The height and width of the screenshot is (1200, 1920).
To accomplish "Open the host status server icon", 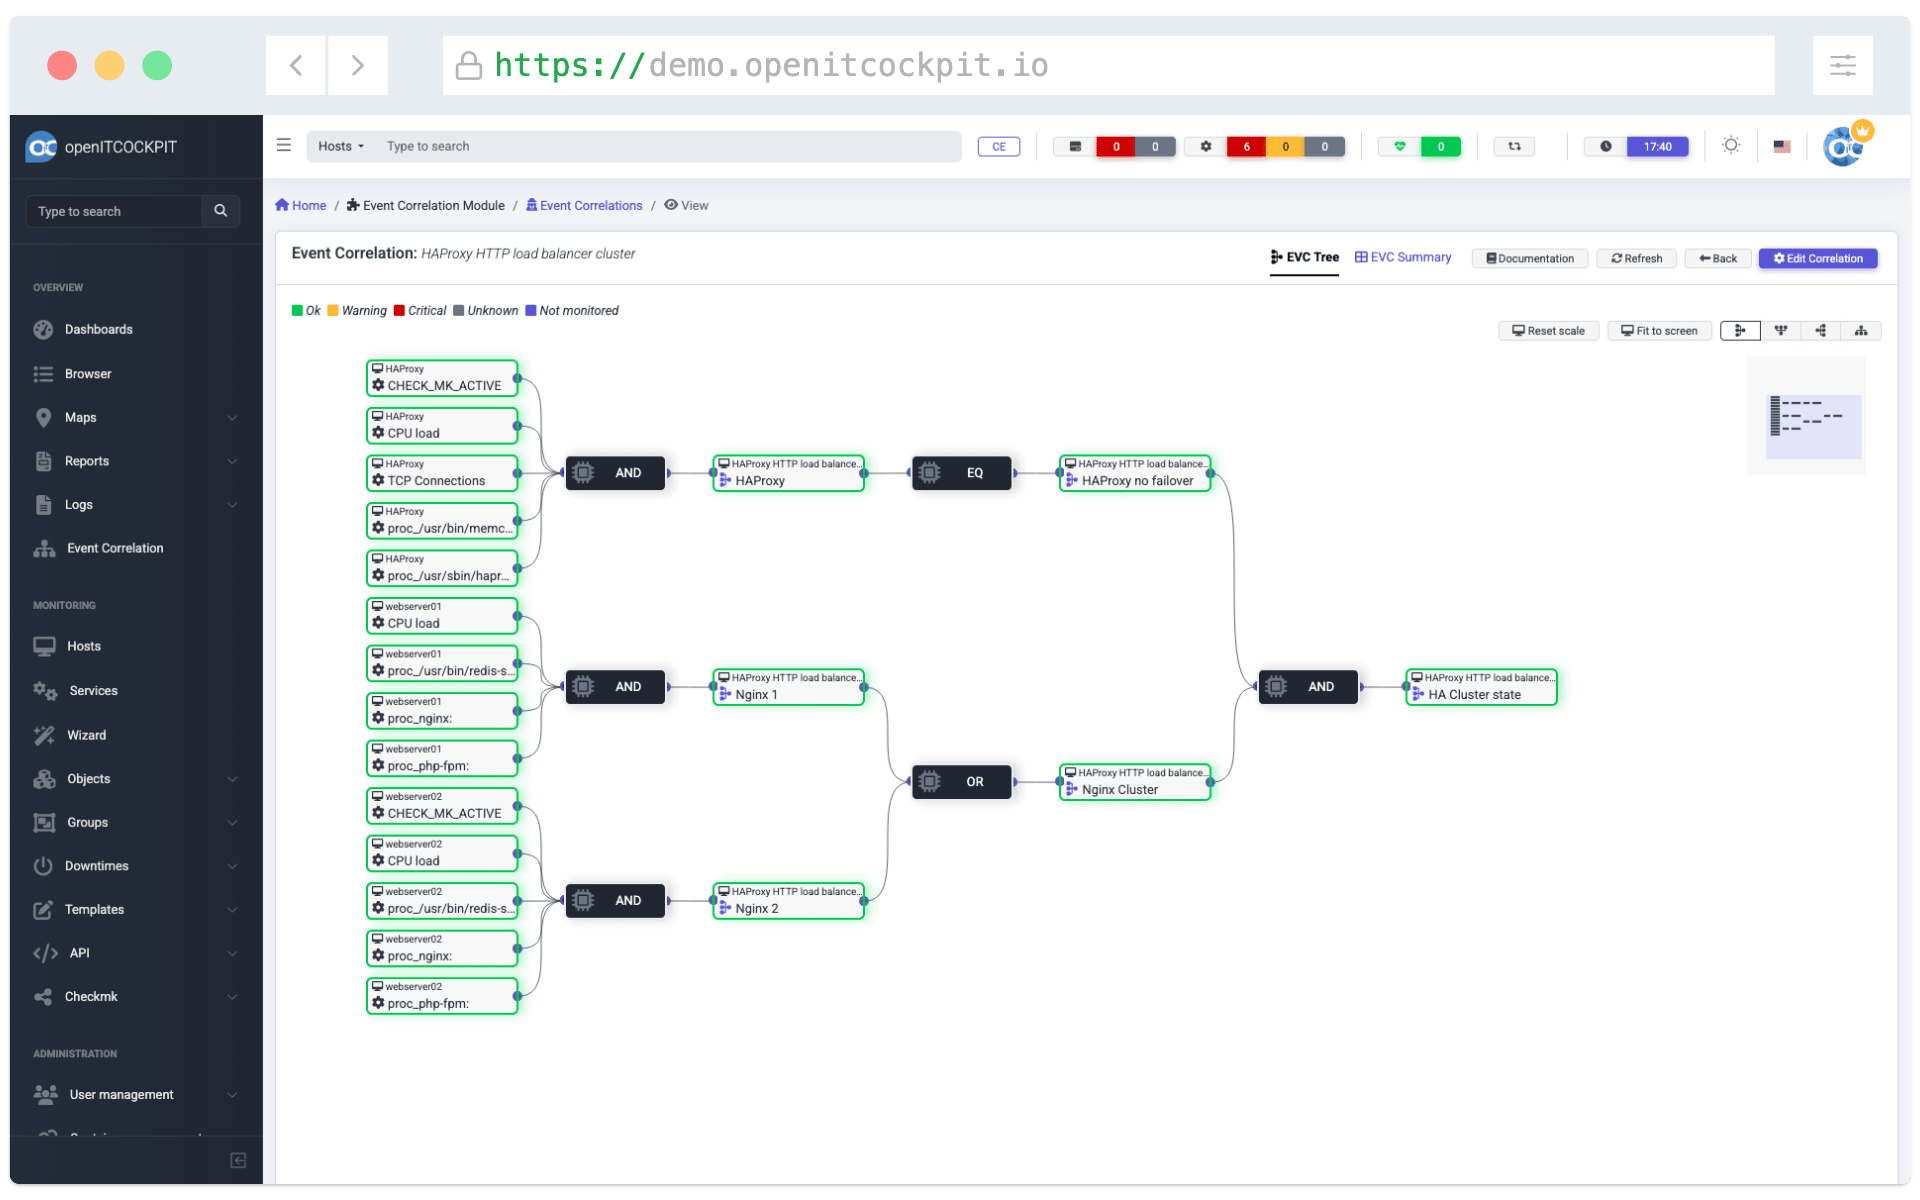I will pyautogui.click(x=1075, y=146).
